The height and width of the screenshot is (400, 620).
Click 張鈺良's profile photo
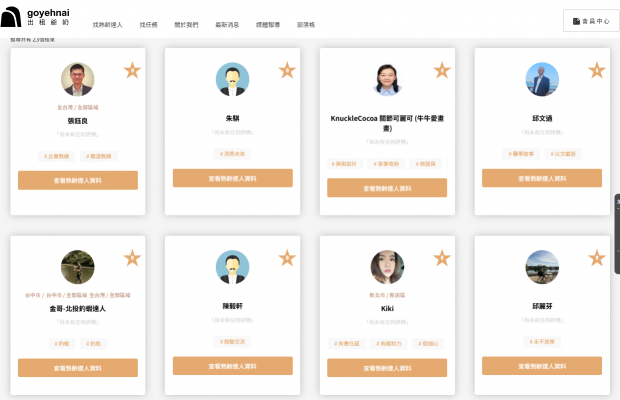(78, 79)
